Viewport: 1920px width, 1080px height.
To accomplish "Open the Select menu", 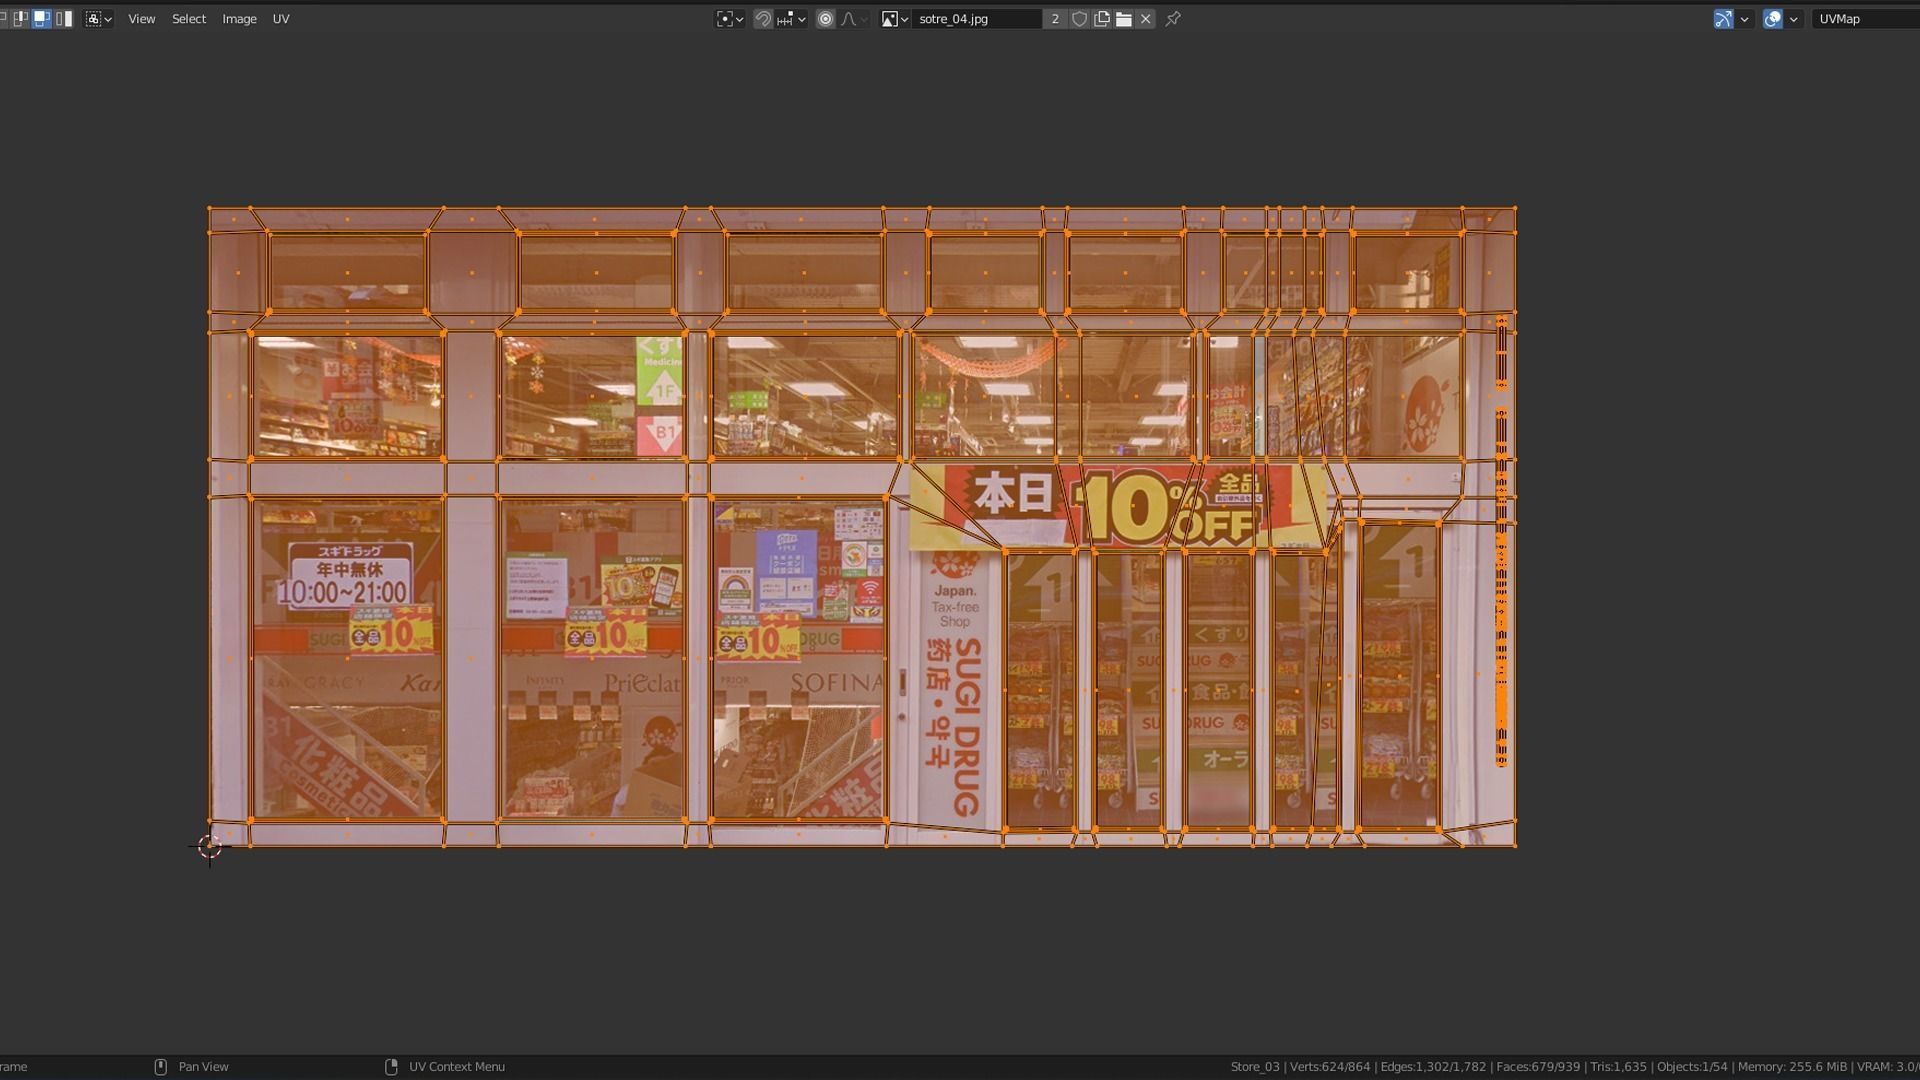I will coord(188,19).
